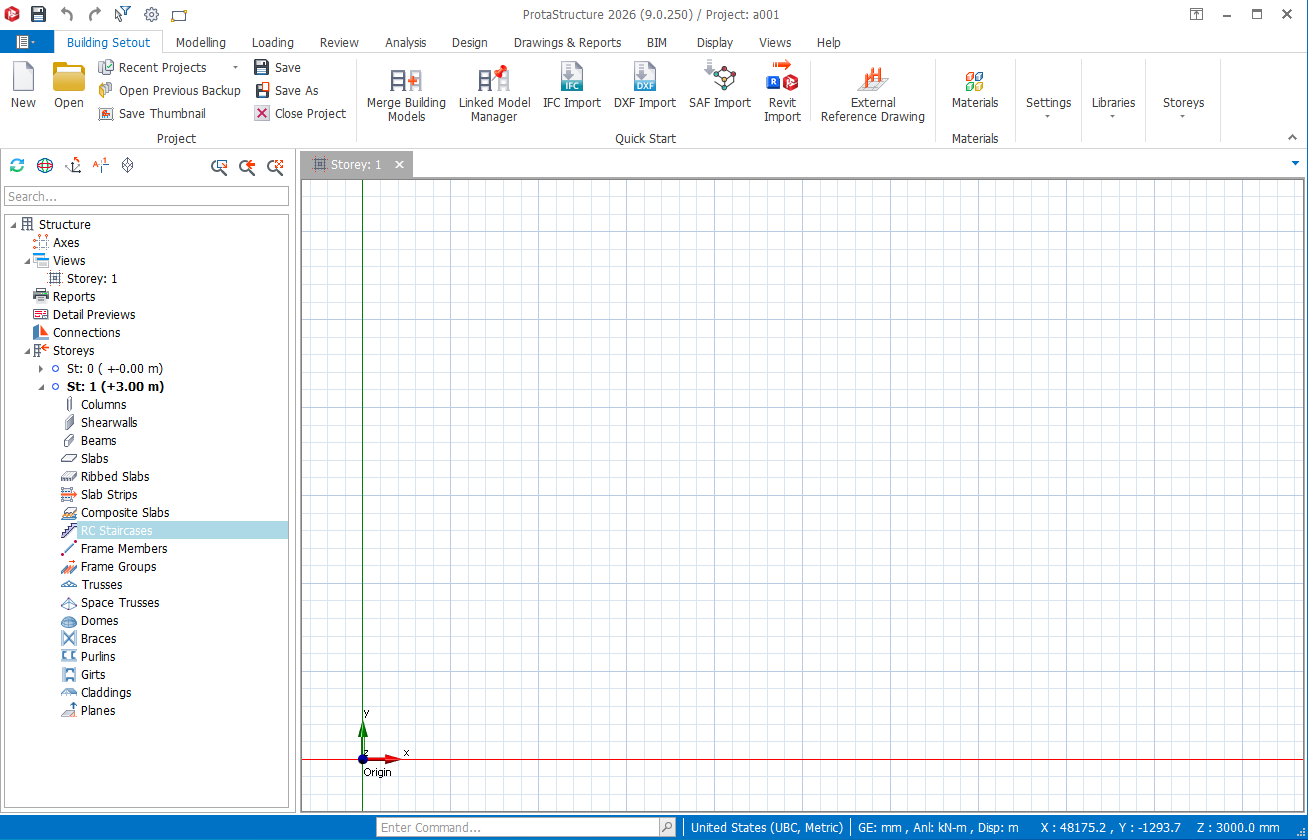The image size is (1308, 840).
Task: Click External Reference Drawing icon
Action: click(x=873, y=80)
